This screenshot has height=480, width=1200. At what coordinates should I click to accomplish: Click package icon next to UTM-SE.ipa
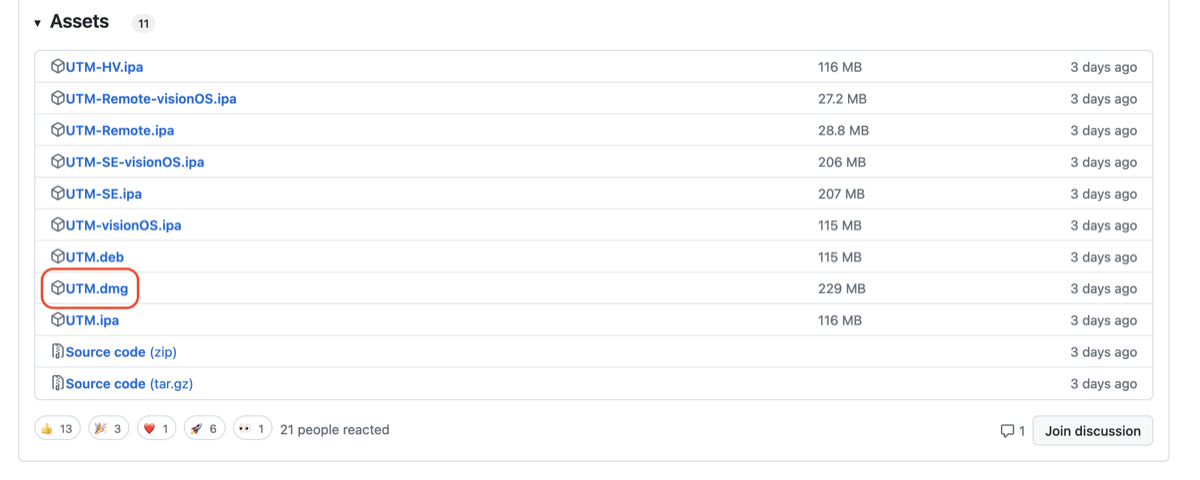pyautogui.click(x=58, y=194)
